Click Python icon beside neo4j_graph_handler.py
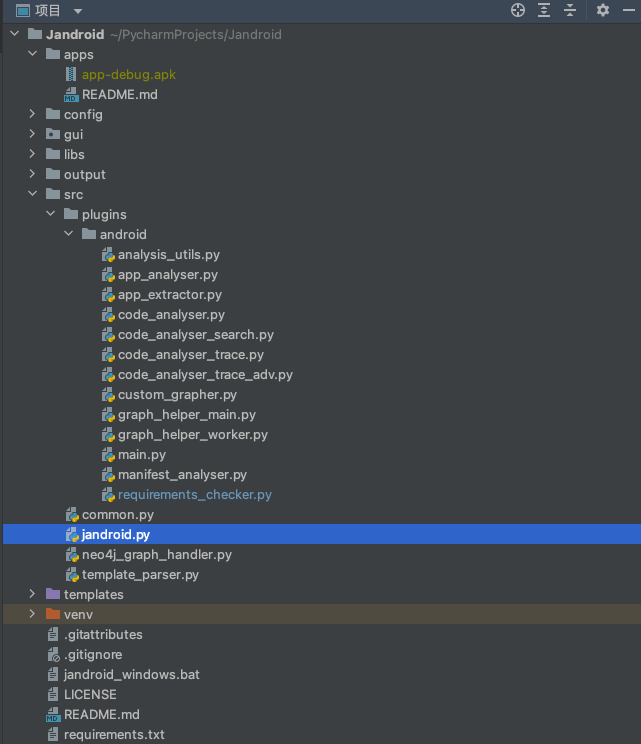Image resolution: width=641 pixels, height=744 pixels. (72, 554)
